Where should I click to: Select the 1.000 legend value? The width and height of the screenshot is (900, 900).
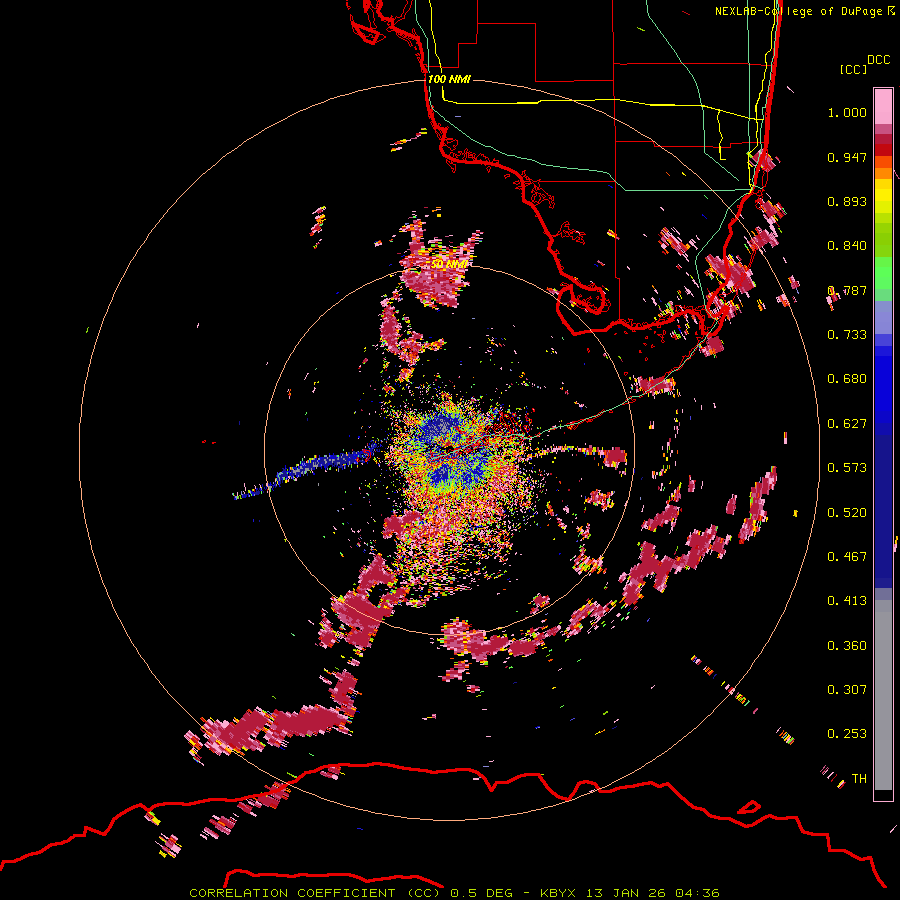pyautogui.click(x=847, y=112)
